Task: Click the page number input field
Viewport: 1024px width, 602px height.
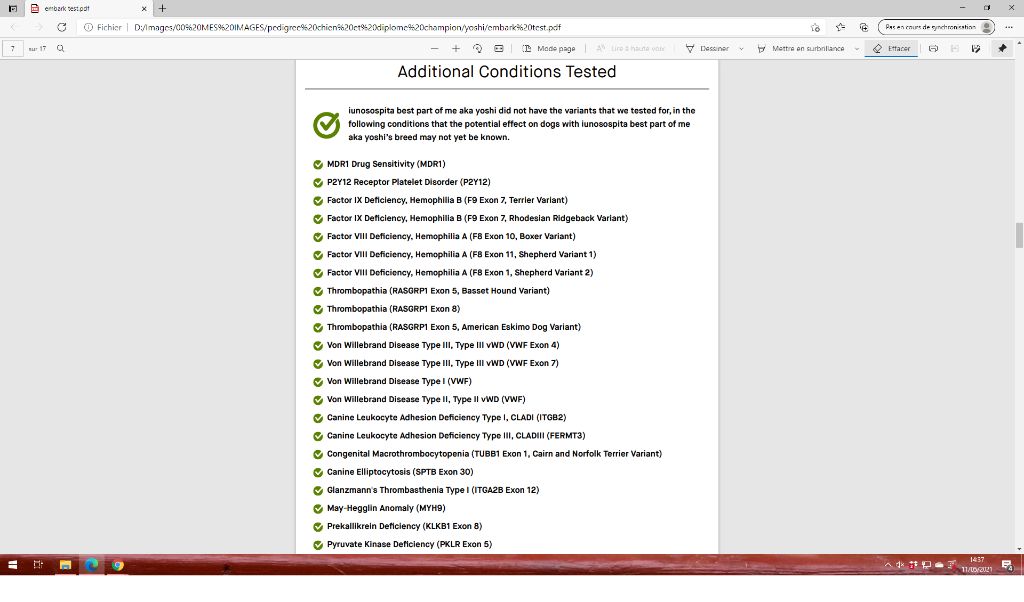Action: (x=13, y=48)
